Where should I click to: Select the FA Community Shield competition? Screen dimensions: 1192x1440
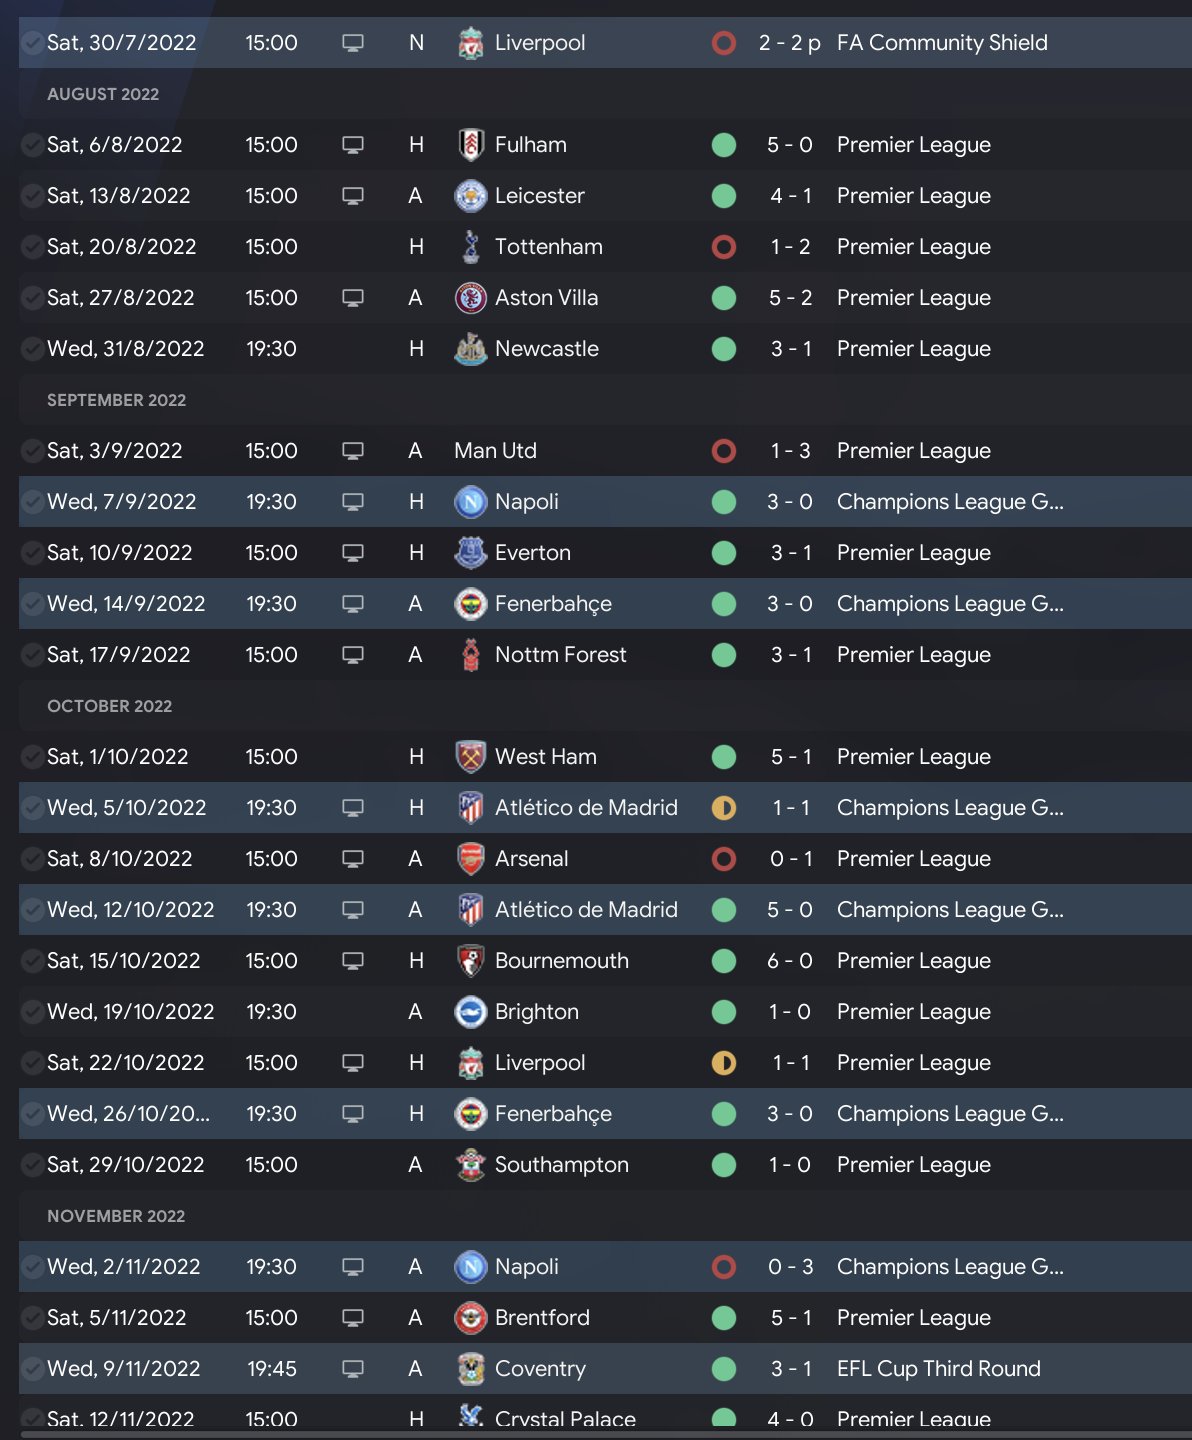pyautogui.click(x=941, y=43)
